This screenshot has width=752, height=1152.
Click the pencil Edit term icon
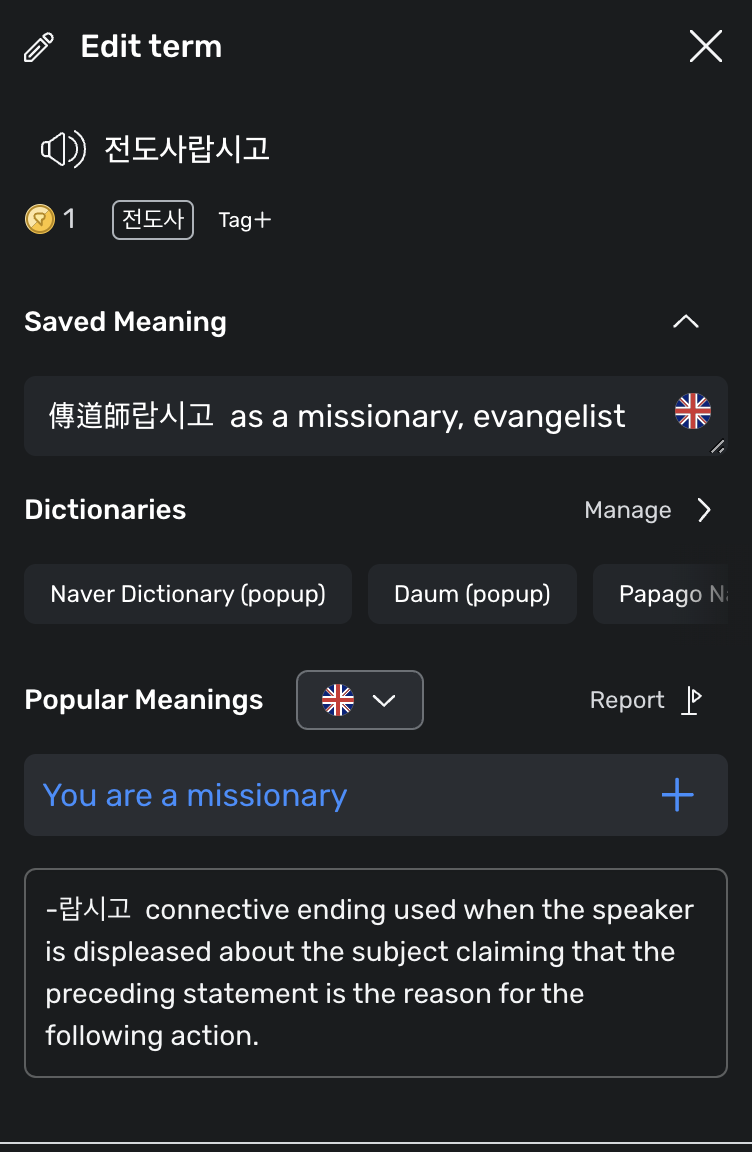click(x=39, y=47)
